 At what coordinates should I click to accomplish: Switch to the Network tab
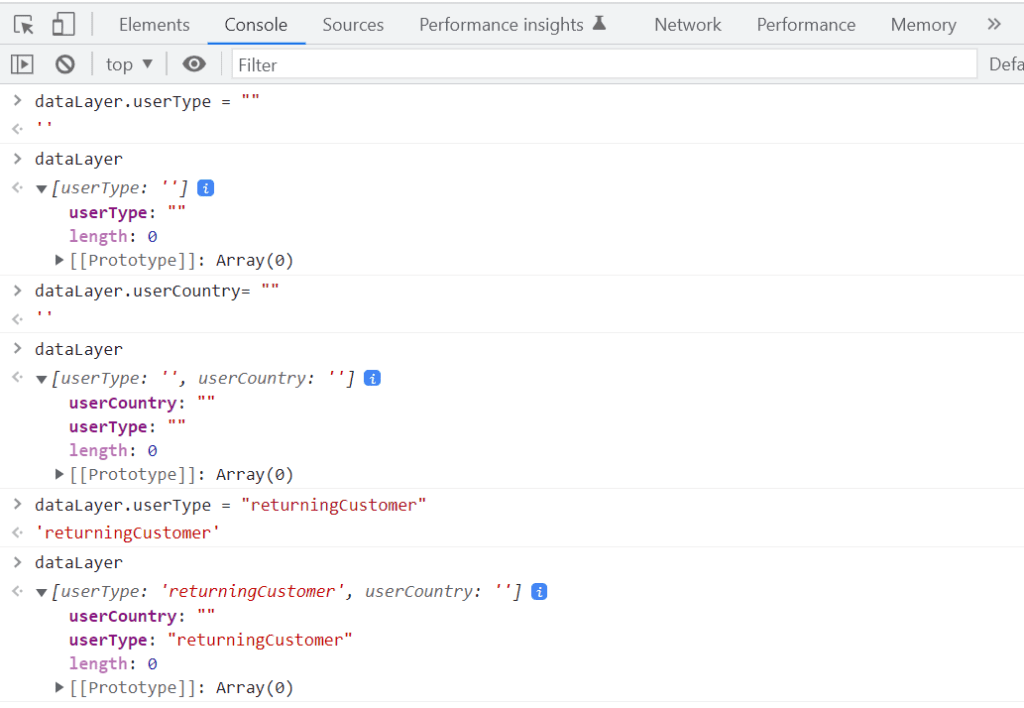(688, 25)
